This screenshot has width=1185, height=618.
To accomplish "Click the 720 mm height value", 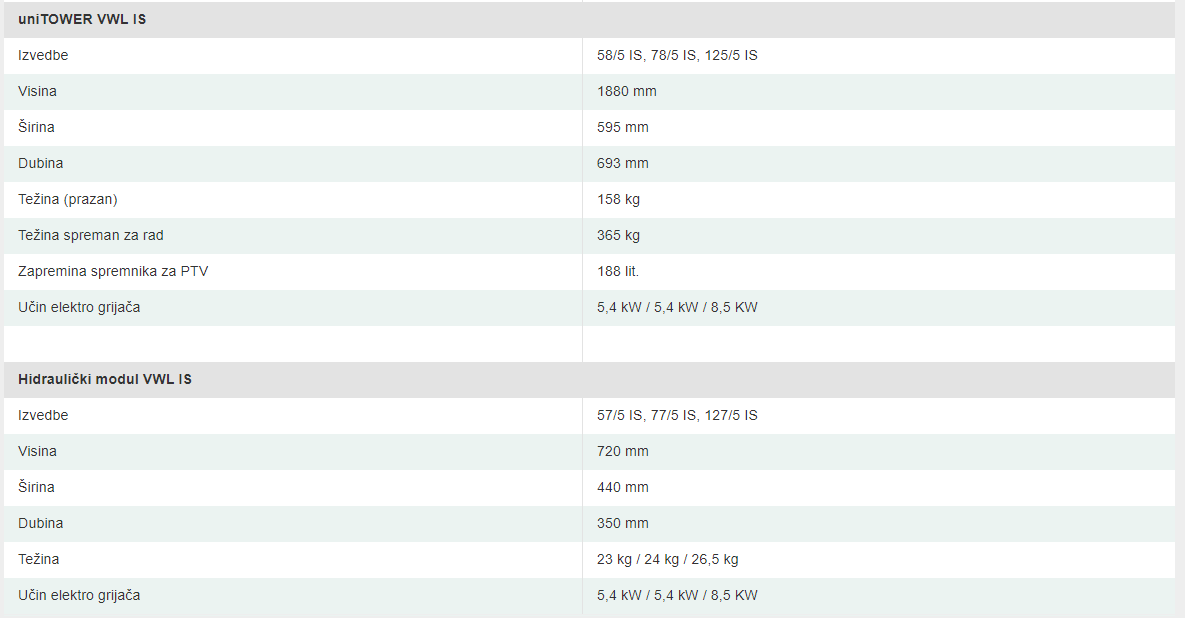I will 623,451.
